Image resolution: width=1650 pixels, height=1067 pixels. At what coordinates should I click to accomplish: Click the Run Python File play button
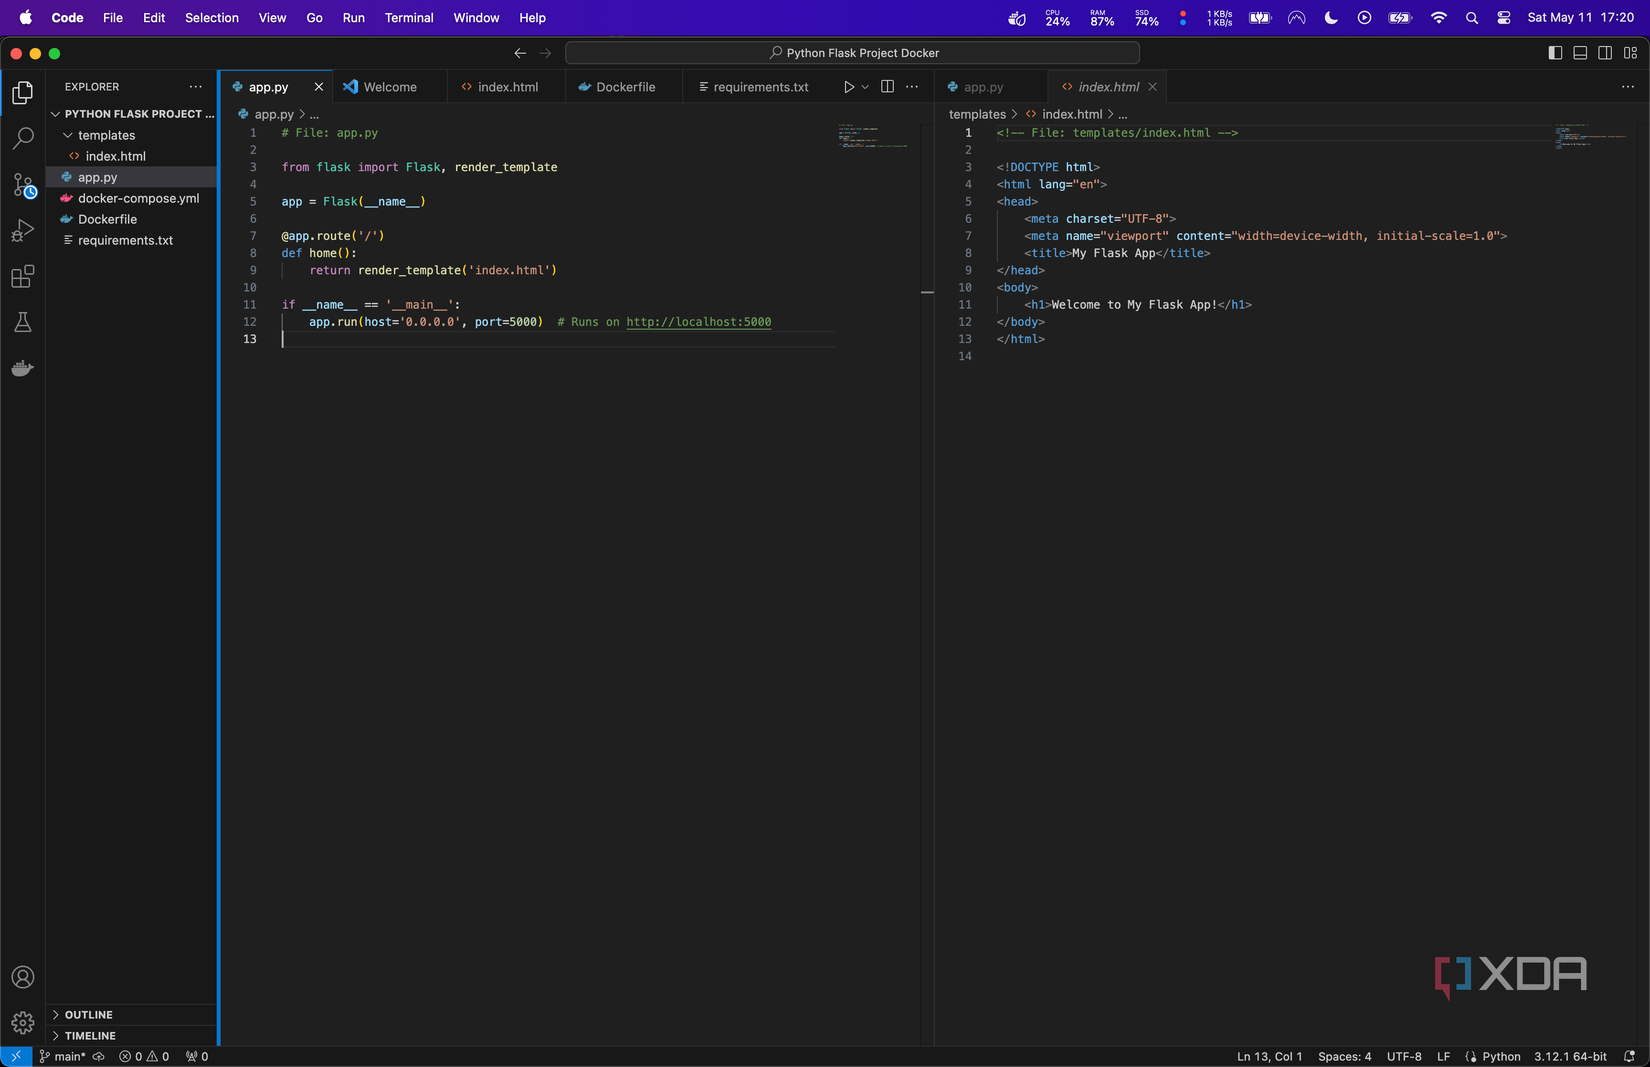pos(848,87)
